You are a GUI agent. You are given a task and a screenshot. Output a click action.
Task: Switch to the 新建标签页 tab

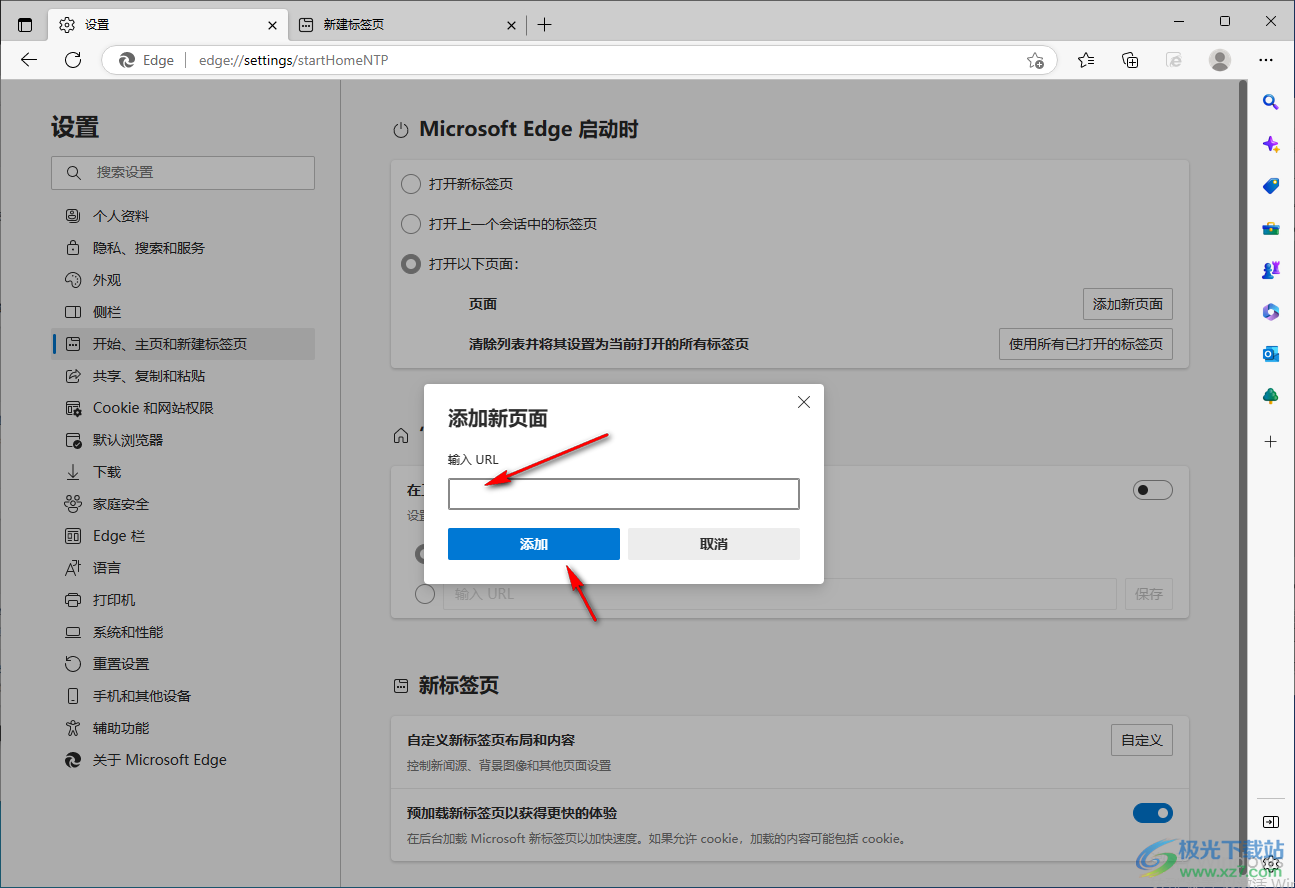(409, 25)
